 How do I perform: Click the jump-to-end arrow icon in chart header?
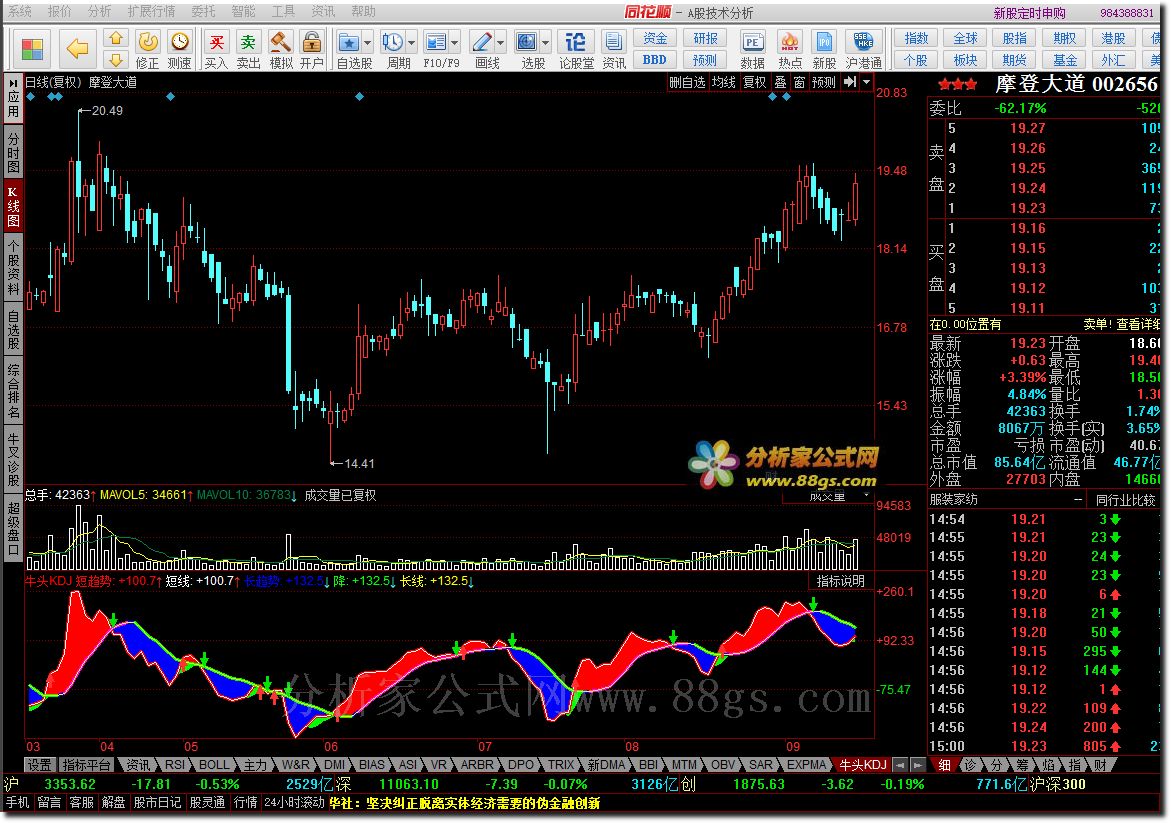pyautogui.click(x=851, y=82)
